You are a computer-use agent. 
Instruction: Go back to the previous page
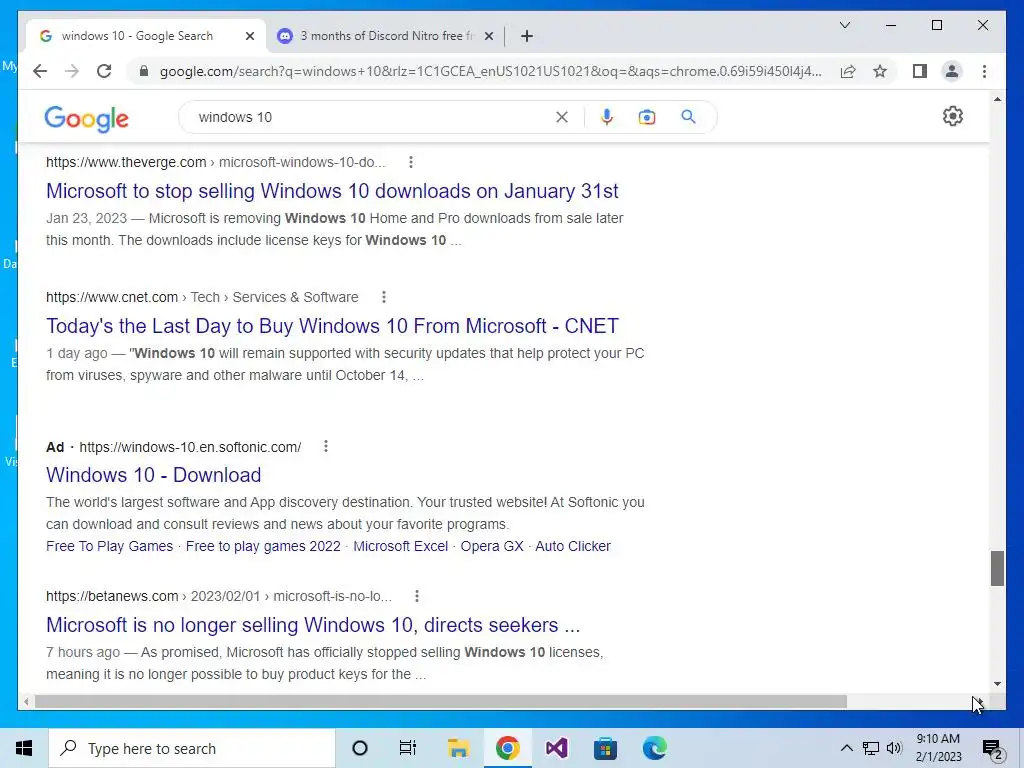[x=40, y=71]
